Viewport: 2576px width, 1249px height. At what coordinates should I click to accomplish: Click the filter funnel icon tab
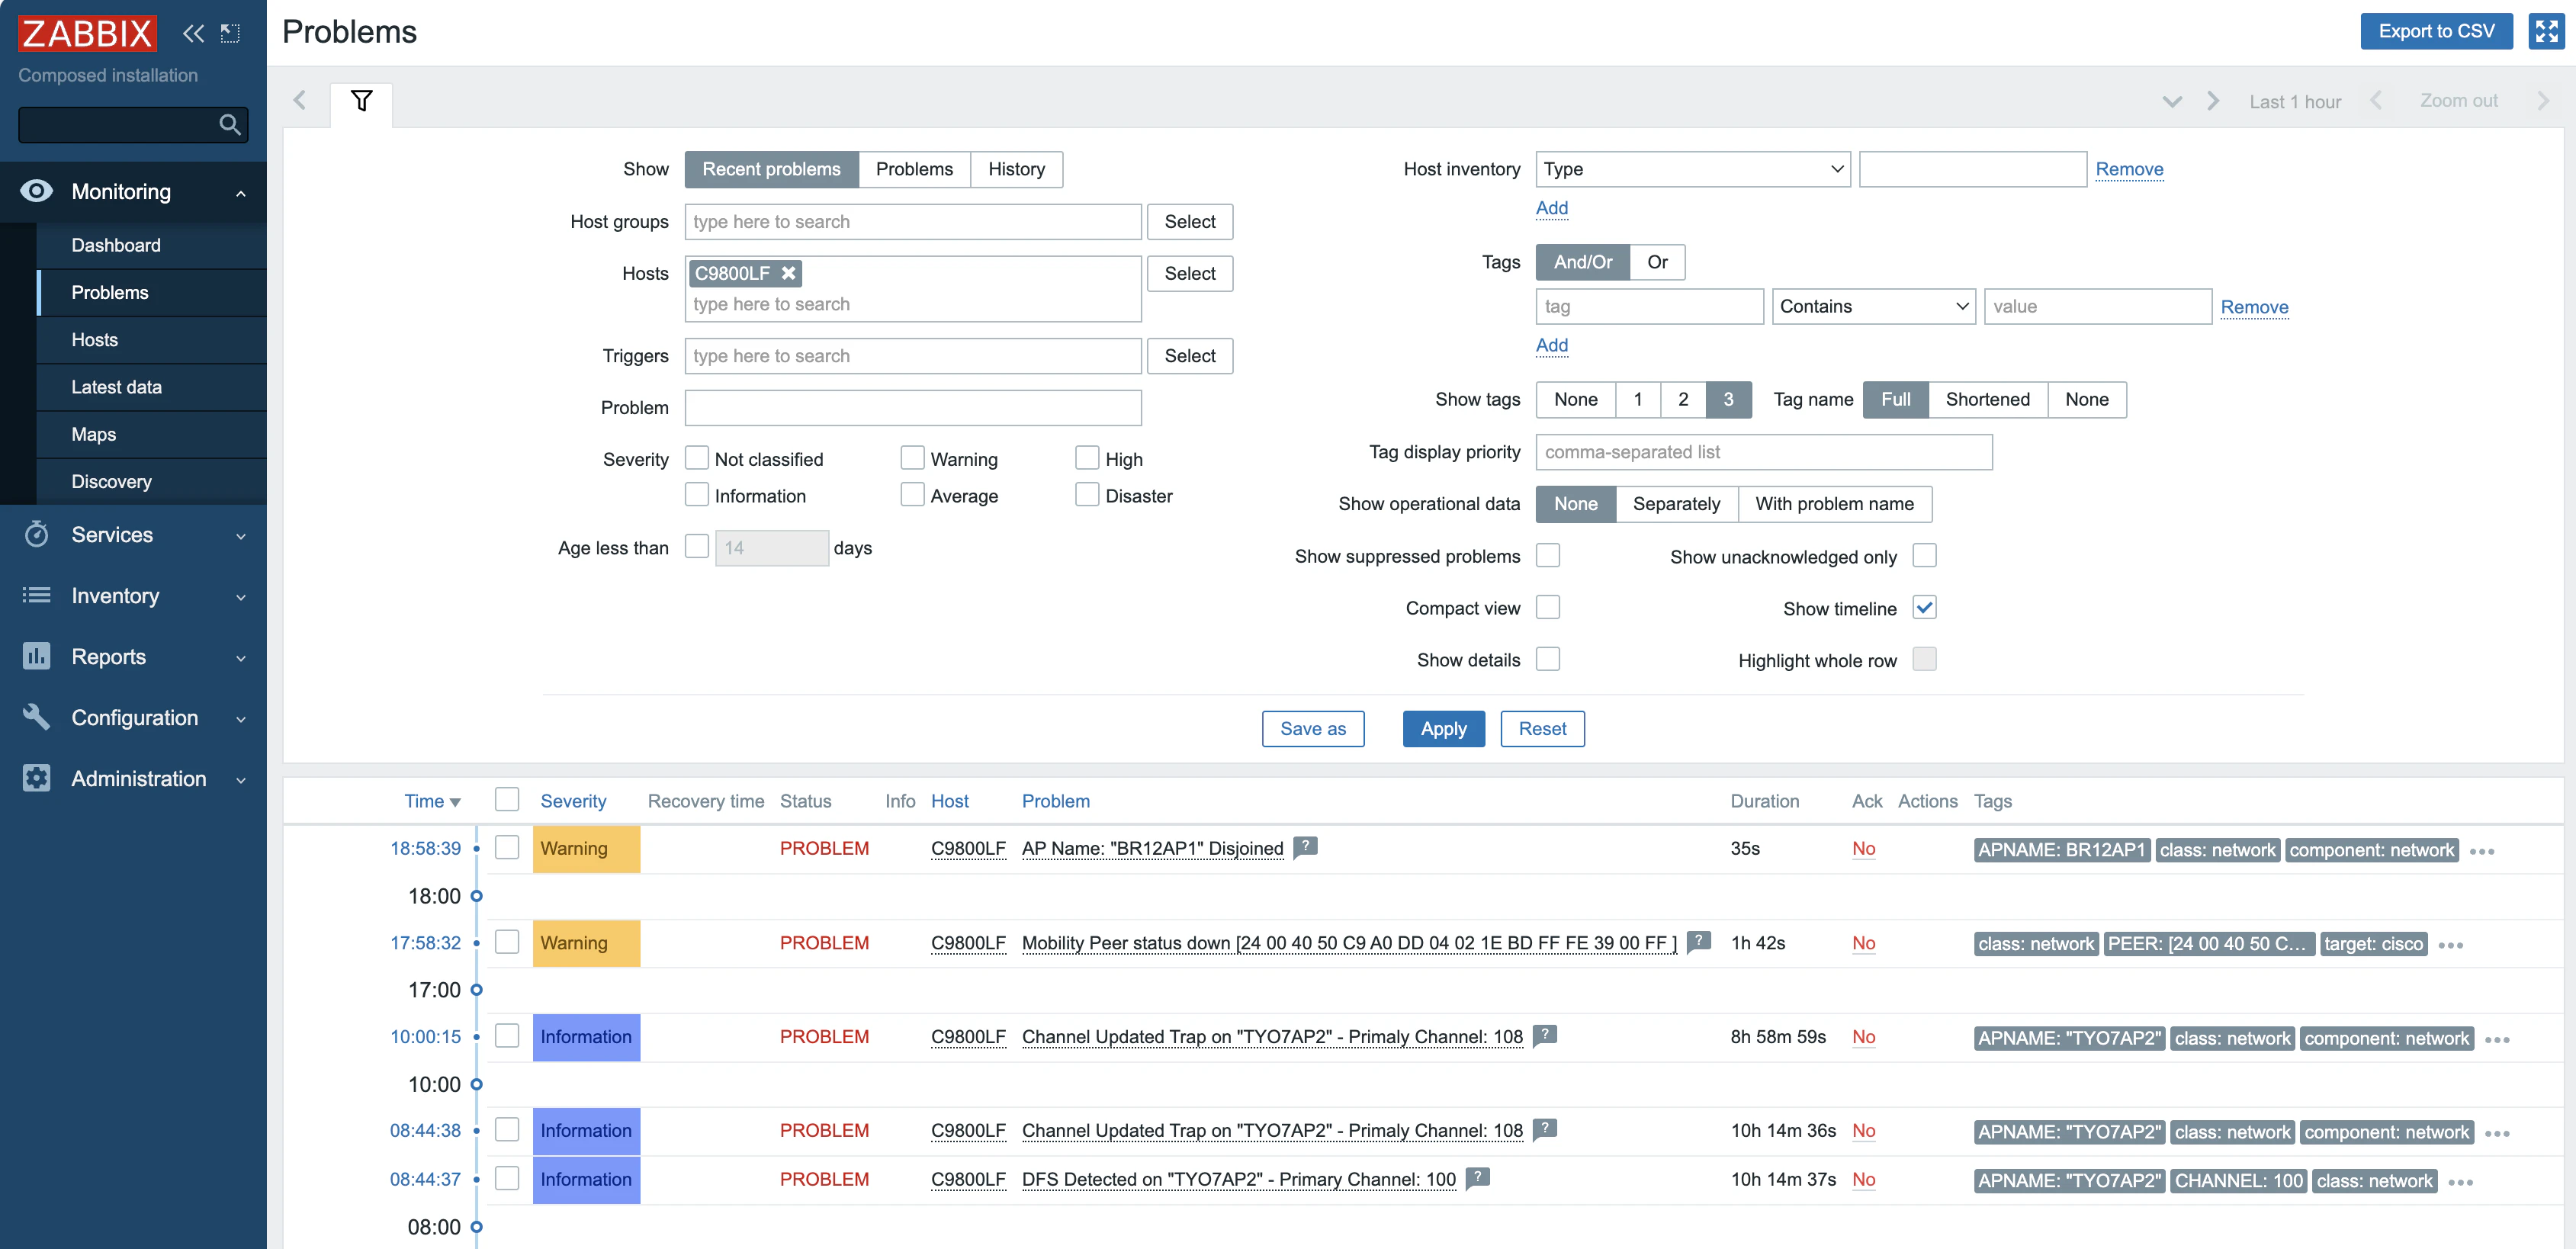coord(361,101)
